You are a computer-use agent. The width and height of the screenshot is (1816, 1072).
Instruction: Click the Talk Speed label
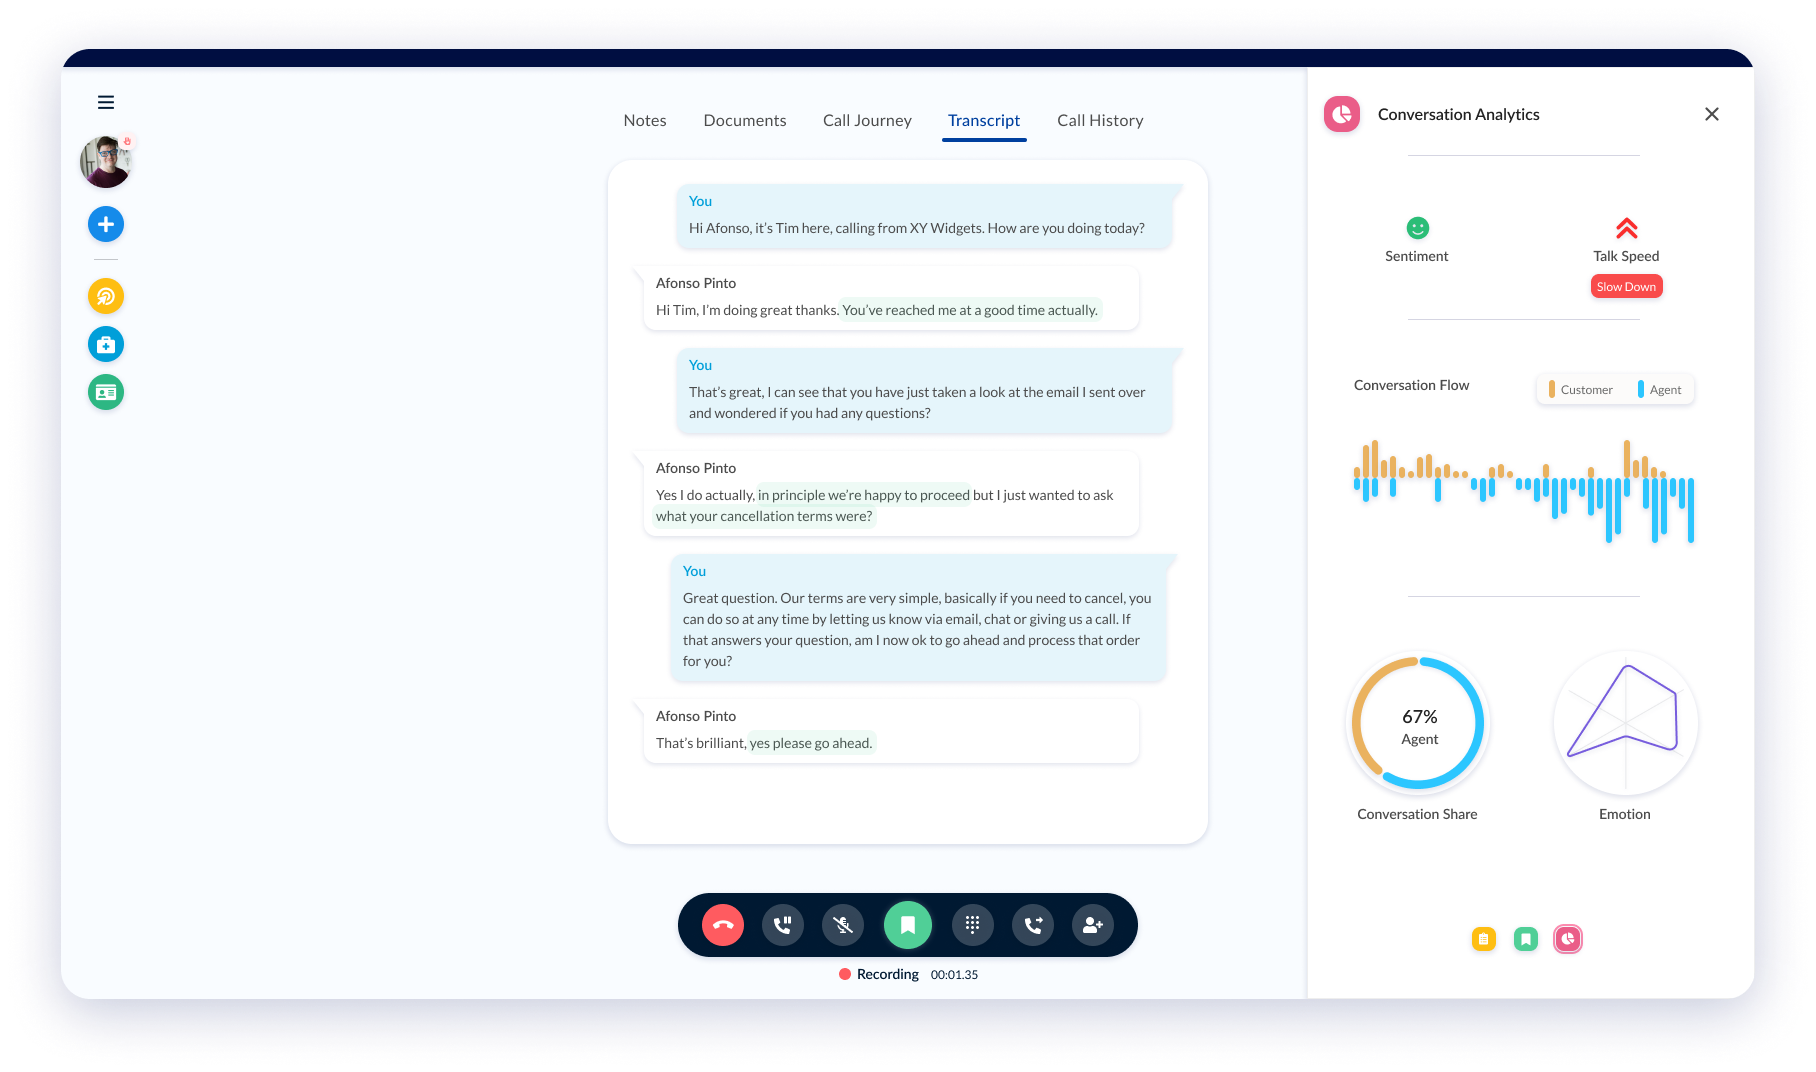[1626, 256]
